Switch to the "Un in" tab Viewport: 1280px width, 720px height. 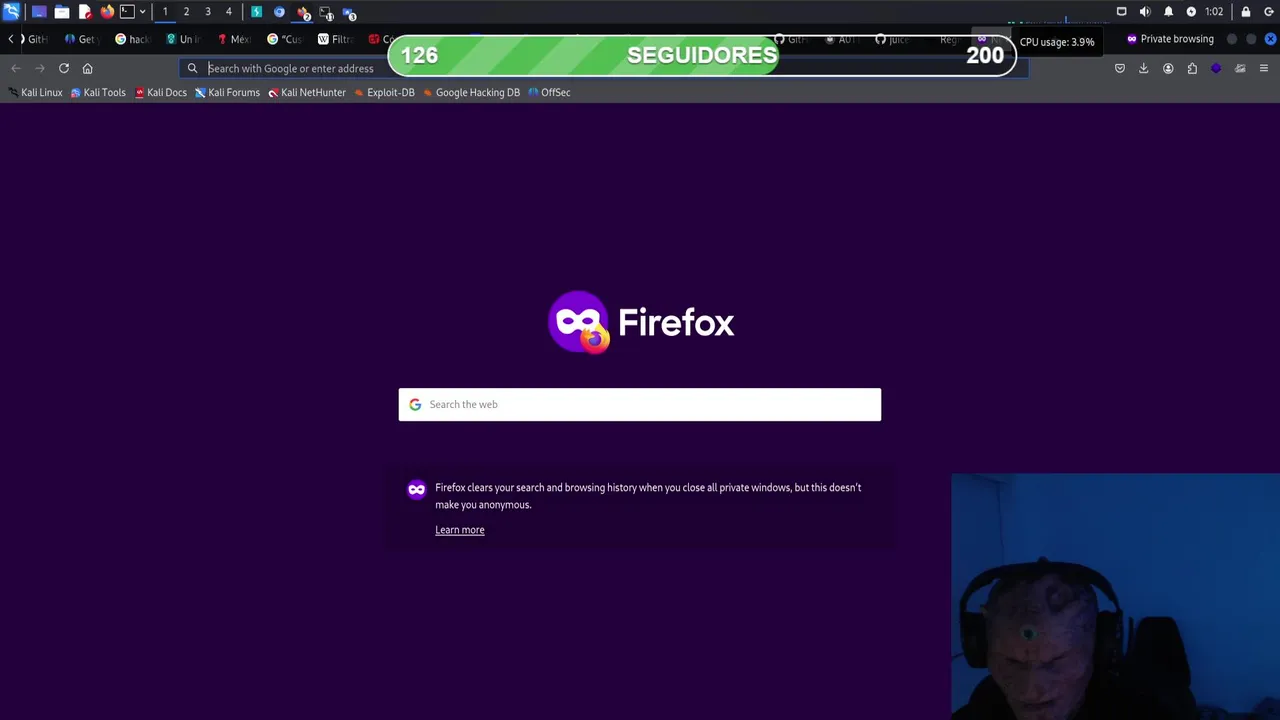coord(184,39)
